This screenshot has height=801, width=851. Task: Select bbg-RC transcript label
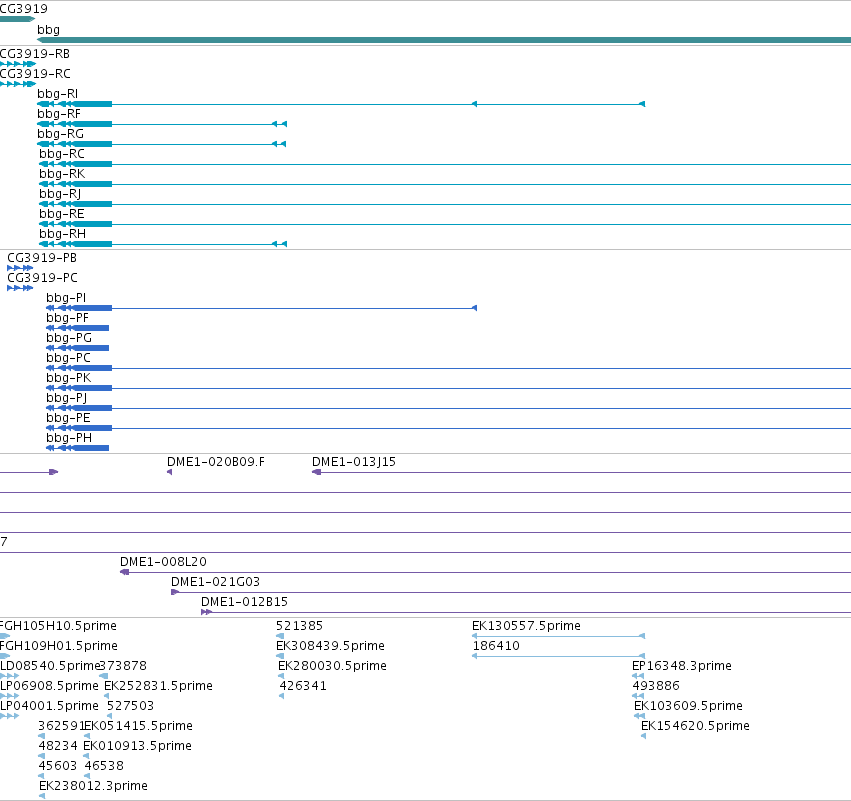[x=62, y=154]
